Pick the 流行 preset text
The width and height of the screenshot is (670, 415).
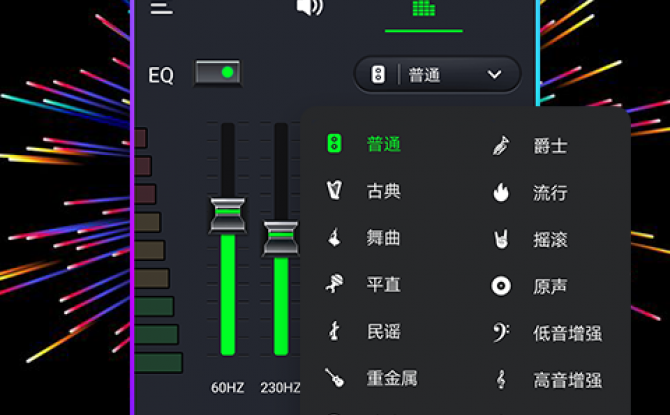550,193
